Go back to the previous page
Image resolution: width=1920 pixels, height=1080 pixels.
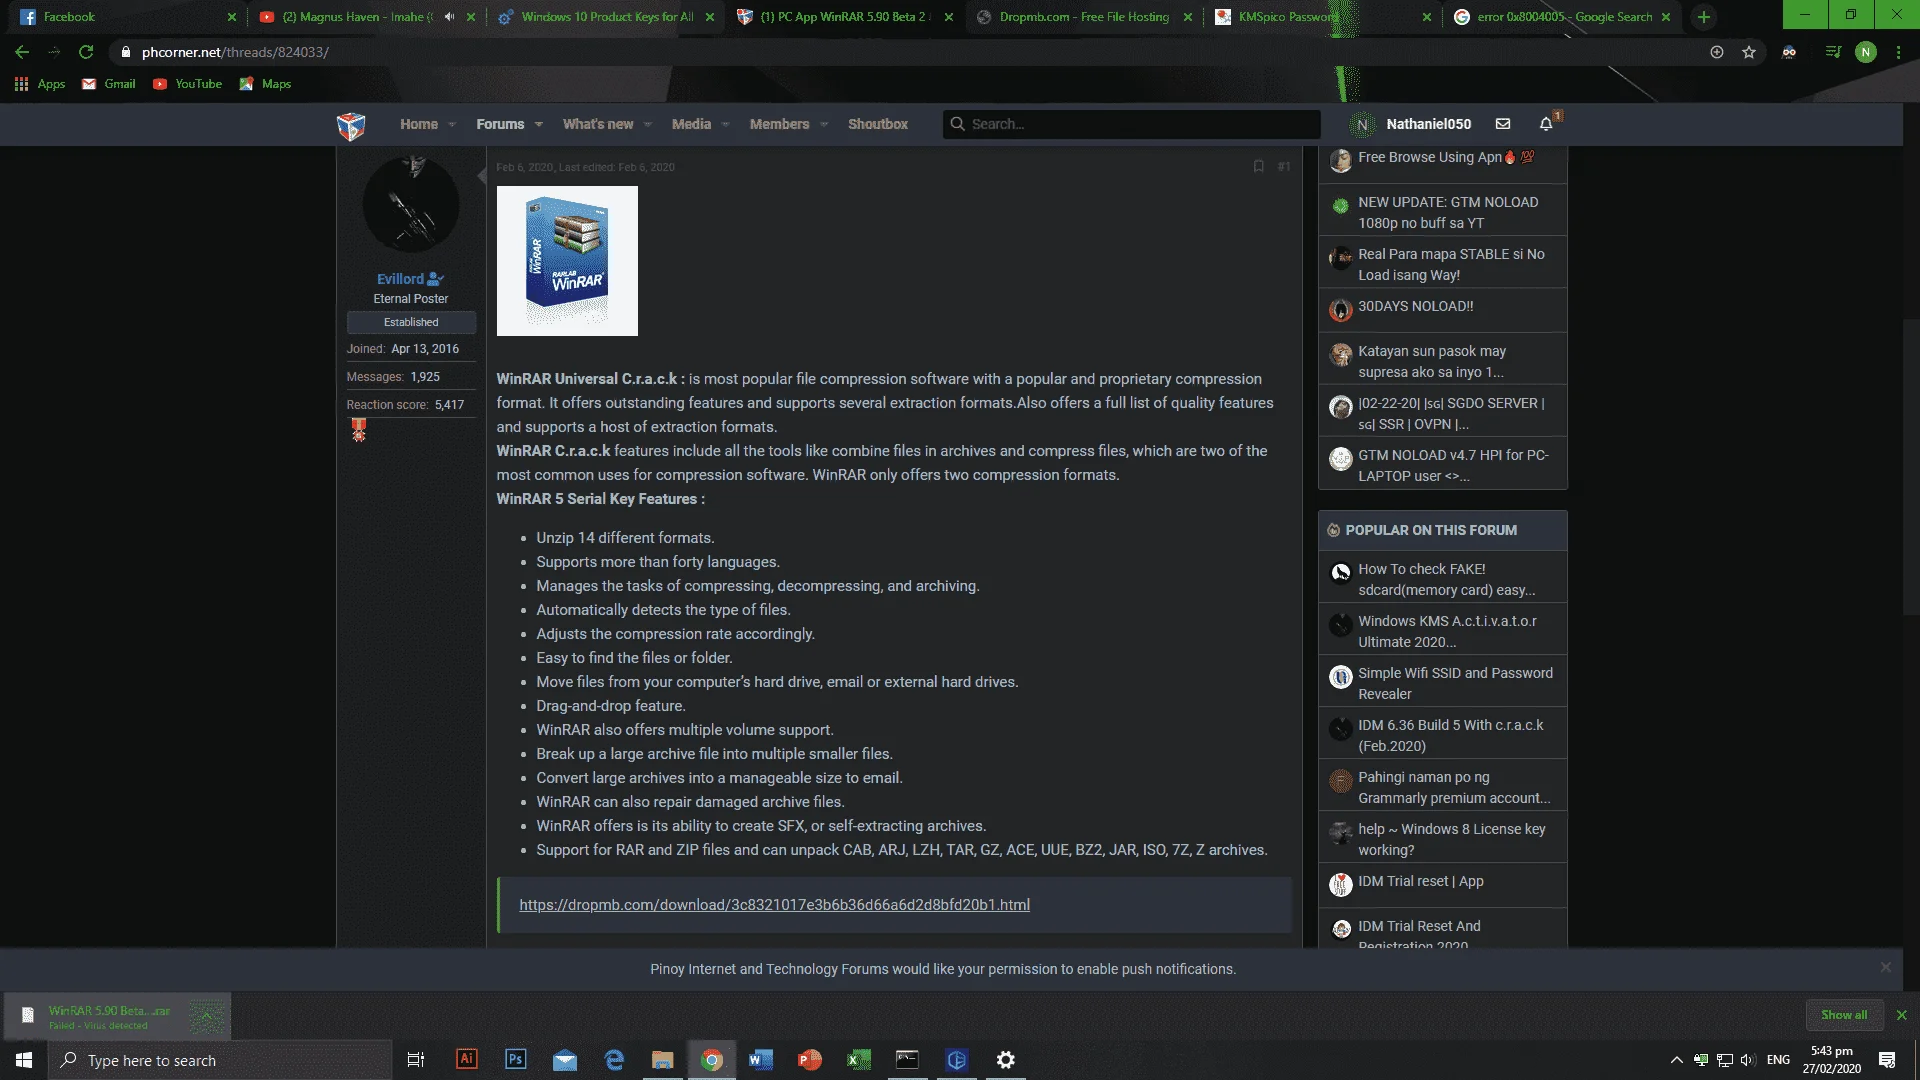tap(22, 52)
